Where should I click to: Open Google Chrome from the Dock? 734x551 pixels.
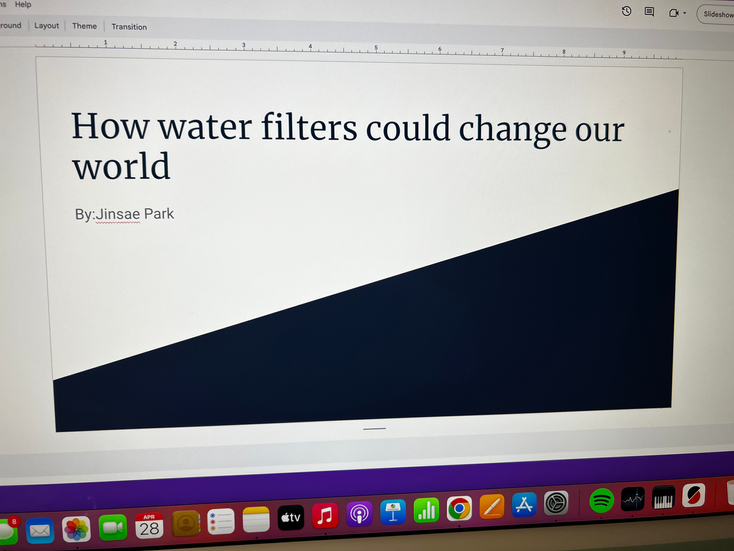pos(459,508)
